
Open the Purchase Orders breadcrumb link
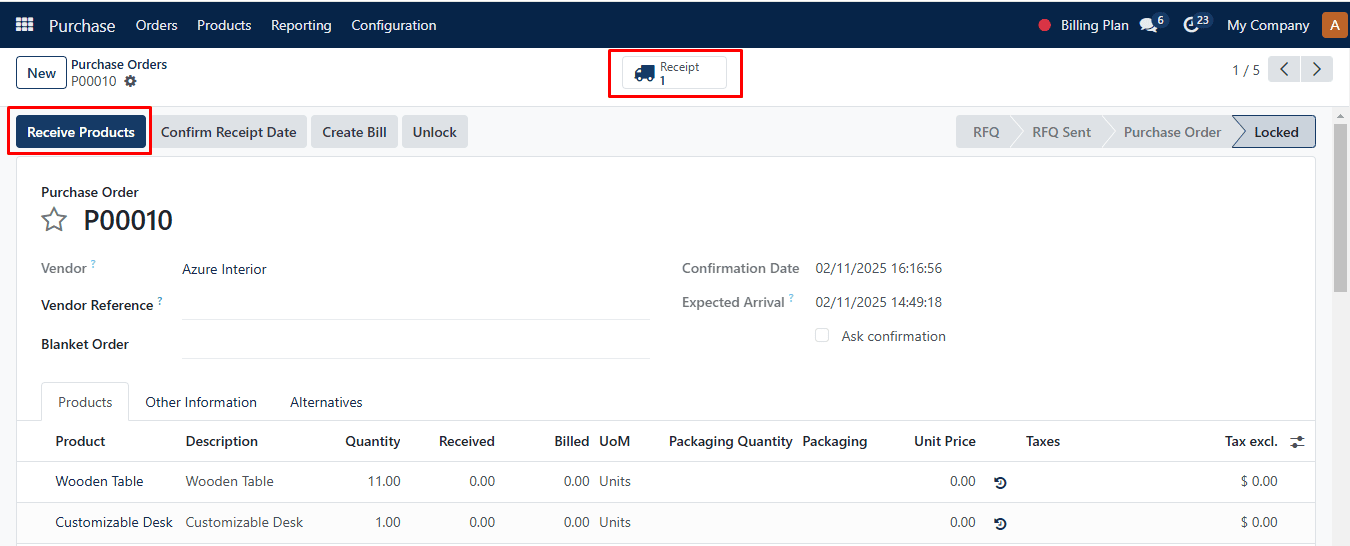click(119, 64)
